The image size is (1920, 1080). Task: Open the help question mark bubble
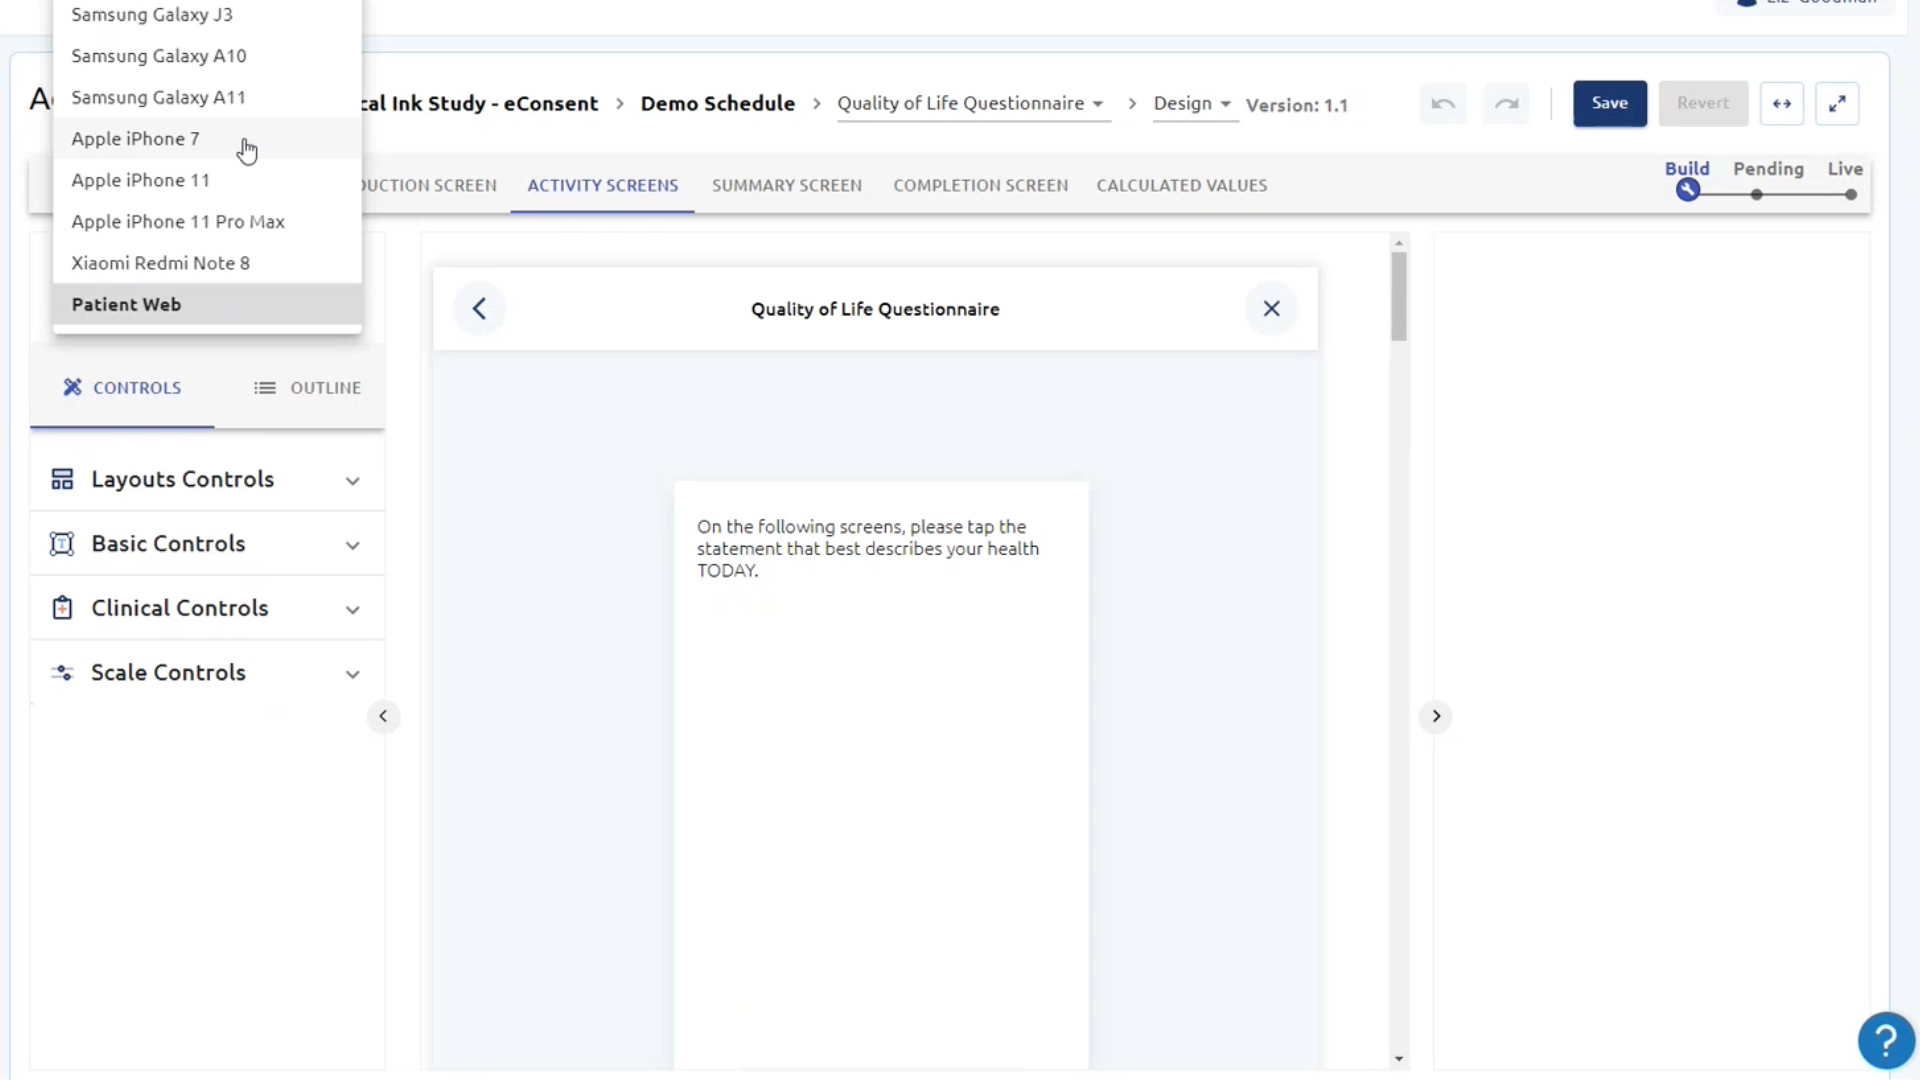click(x=1885, y=1041)
